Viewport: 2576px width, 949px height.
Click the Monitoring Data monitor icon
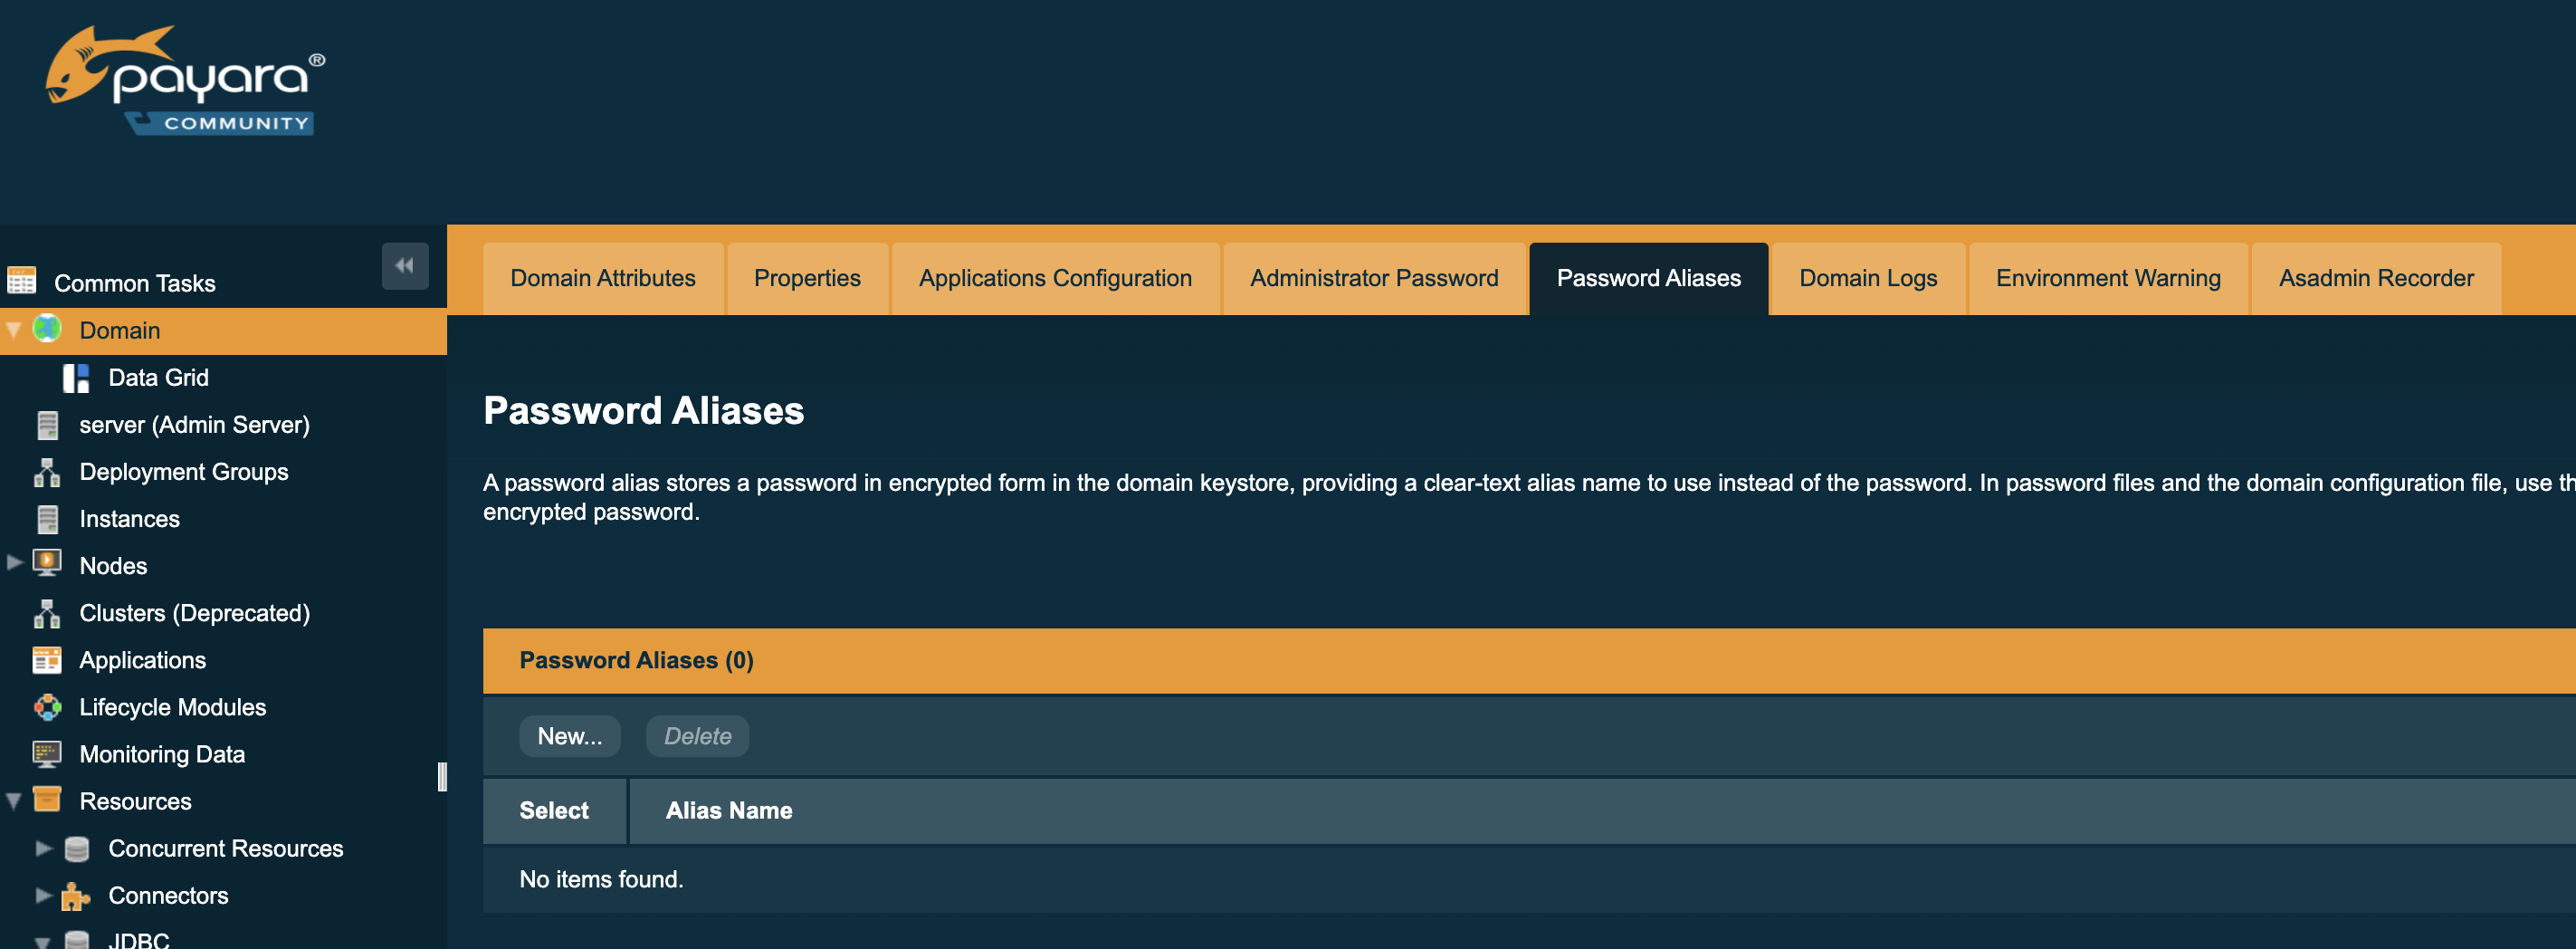click(46, 753)
